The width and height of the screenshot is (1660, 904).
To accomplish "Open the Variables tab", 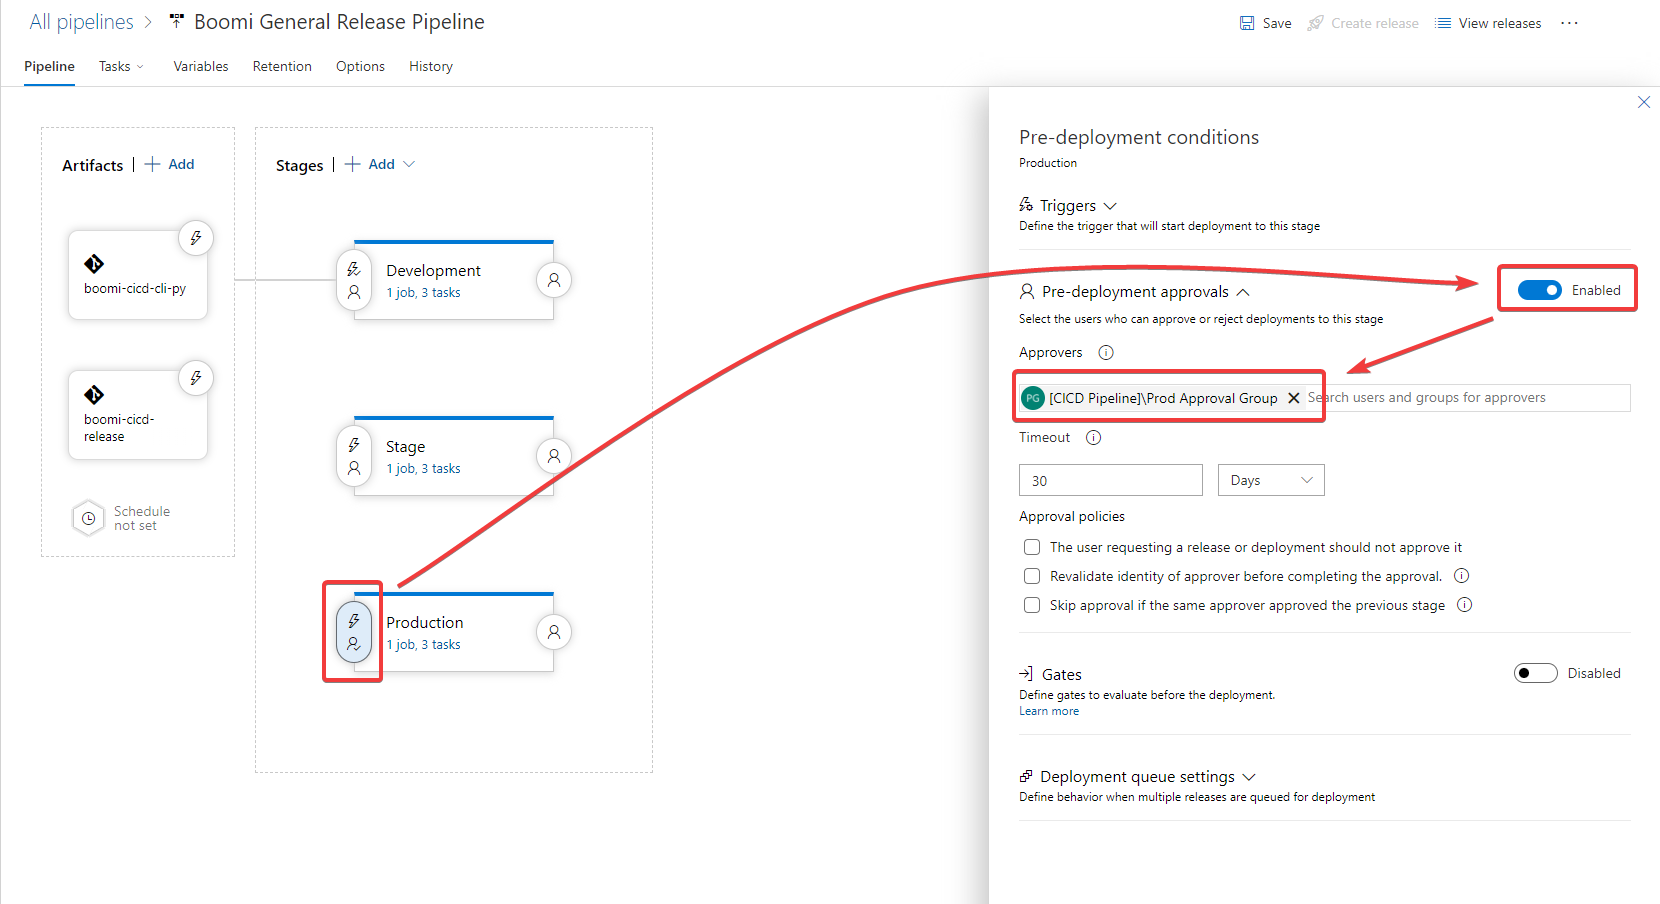I will [201, 66].
